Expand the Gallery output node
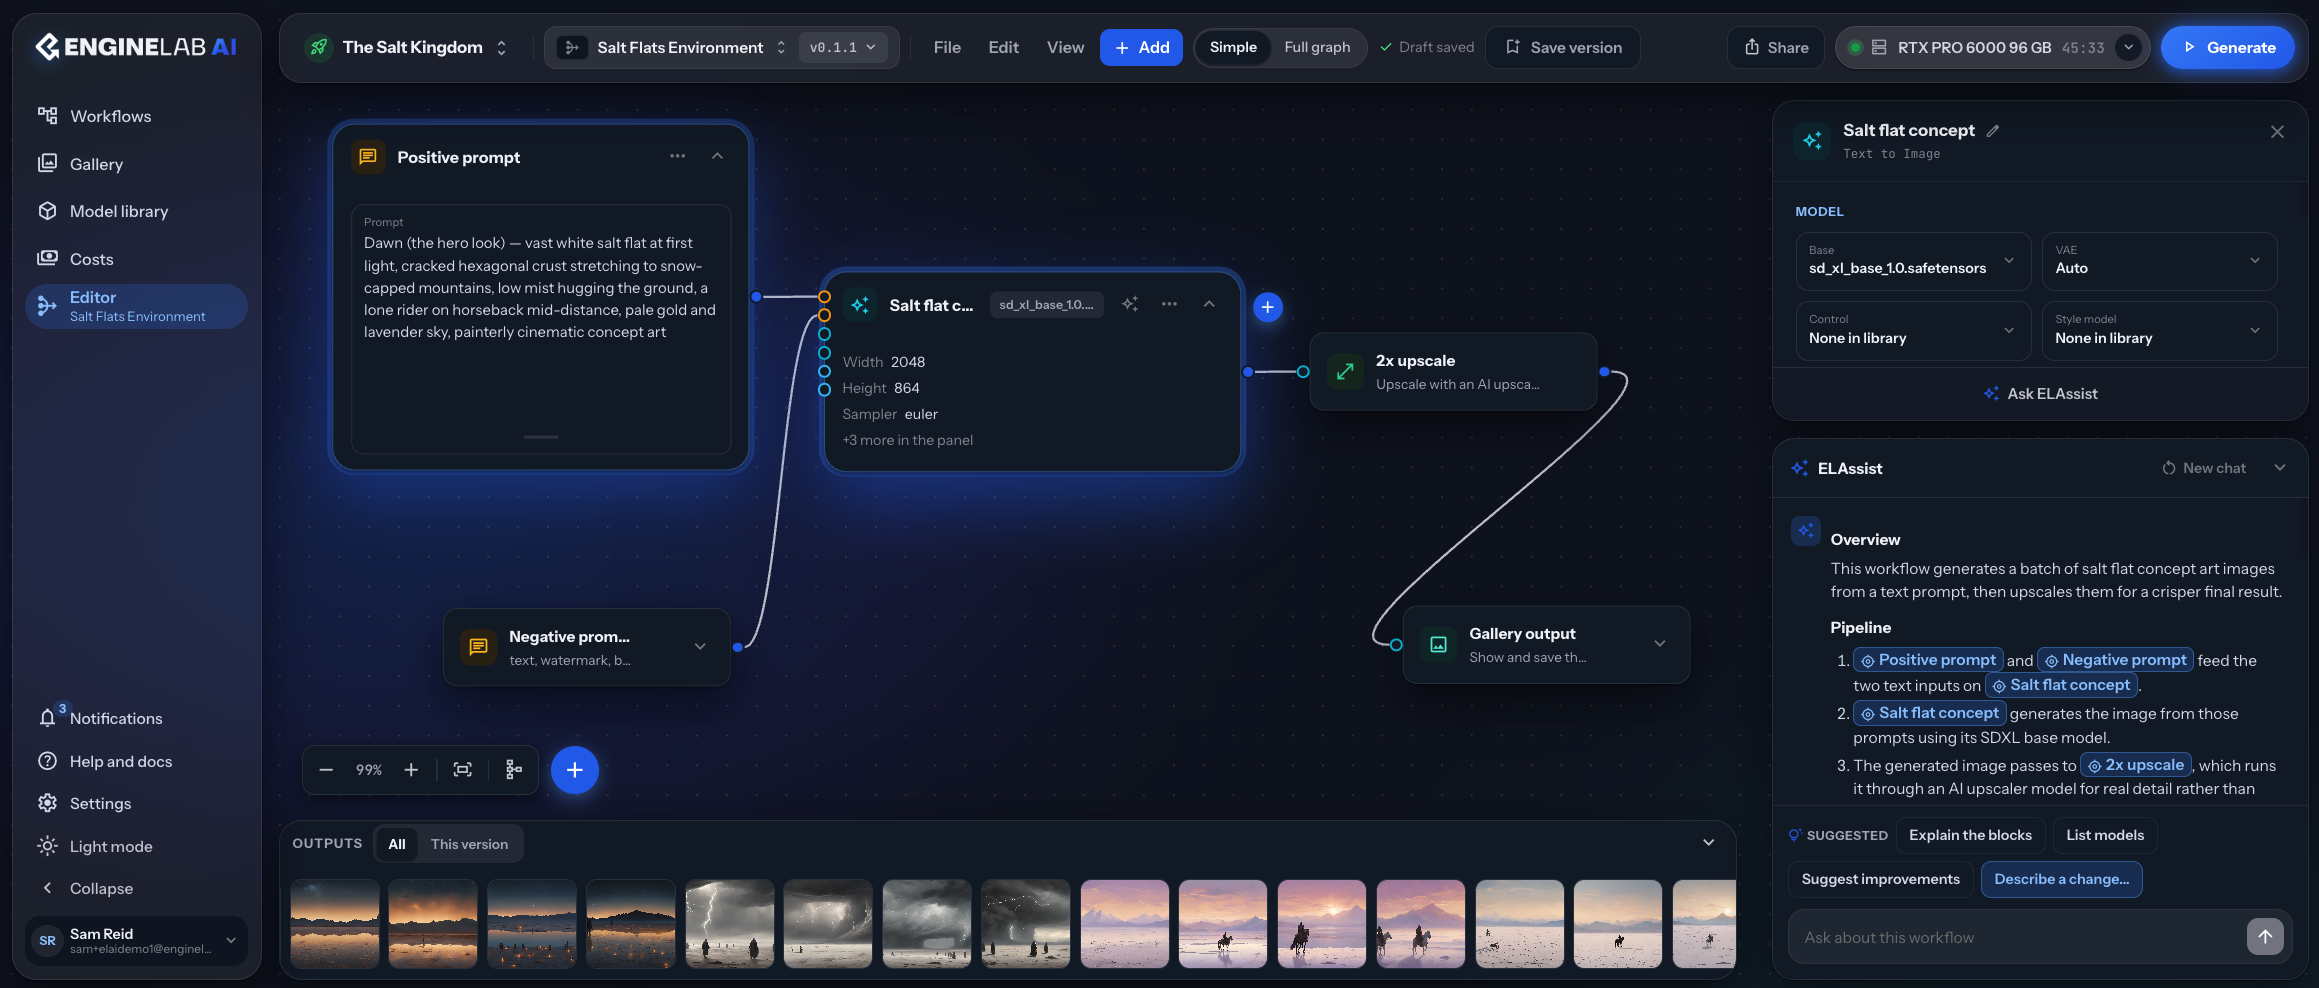2319x988 pixels. (1660, 643)
